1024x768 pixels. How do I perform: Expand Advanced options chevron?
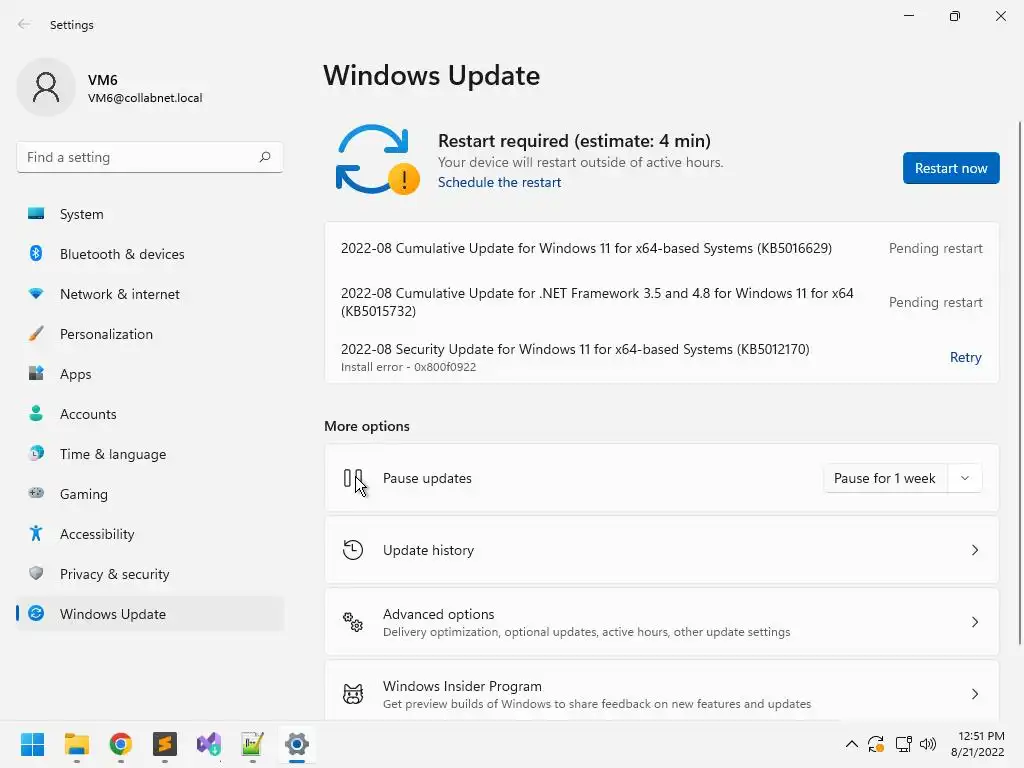(x=974, y=622)
